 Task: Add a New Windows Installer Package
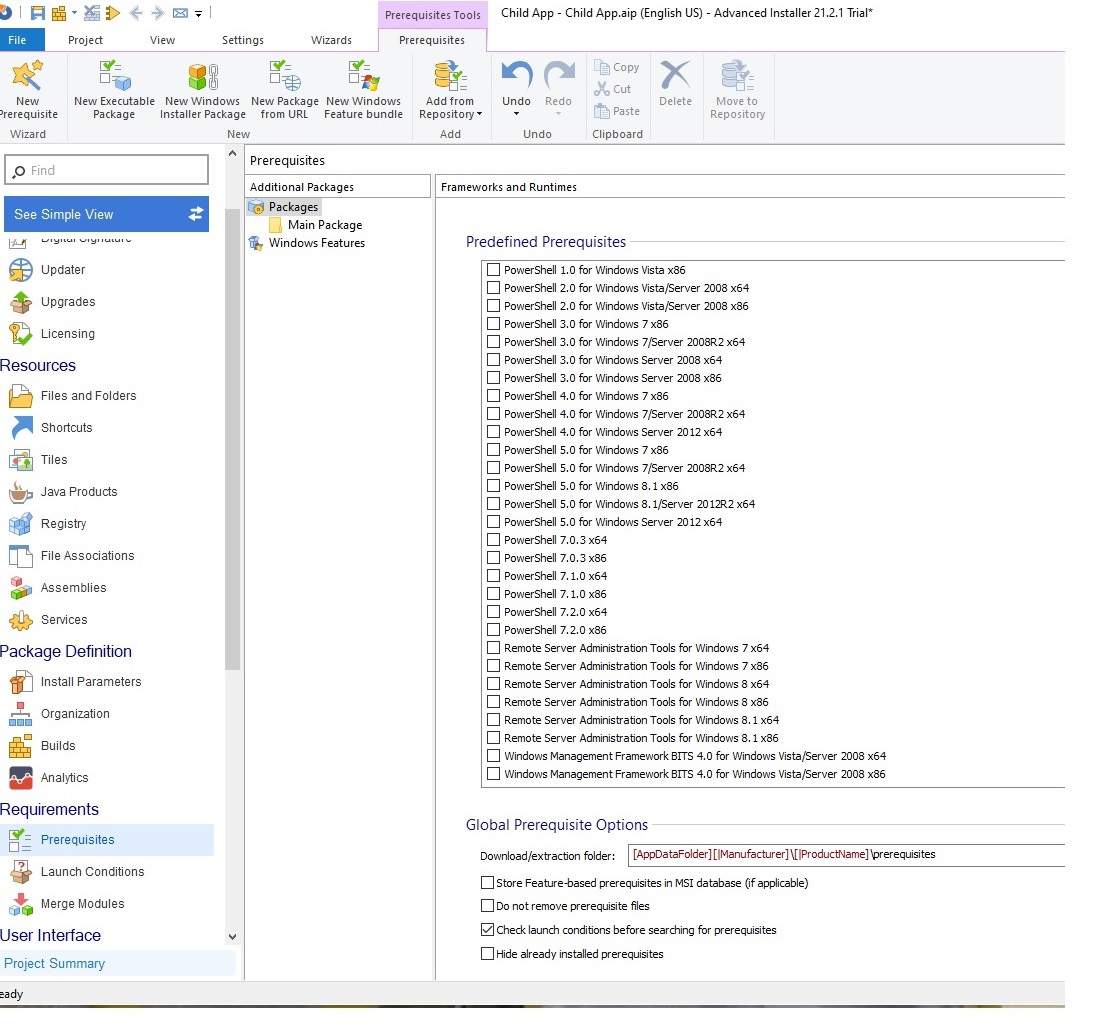pyautogui.click(x=202, y=90)
